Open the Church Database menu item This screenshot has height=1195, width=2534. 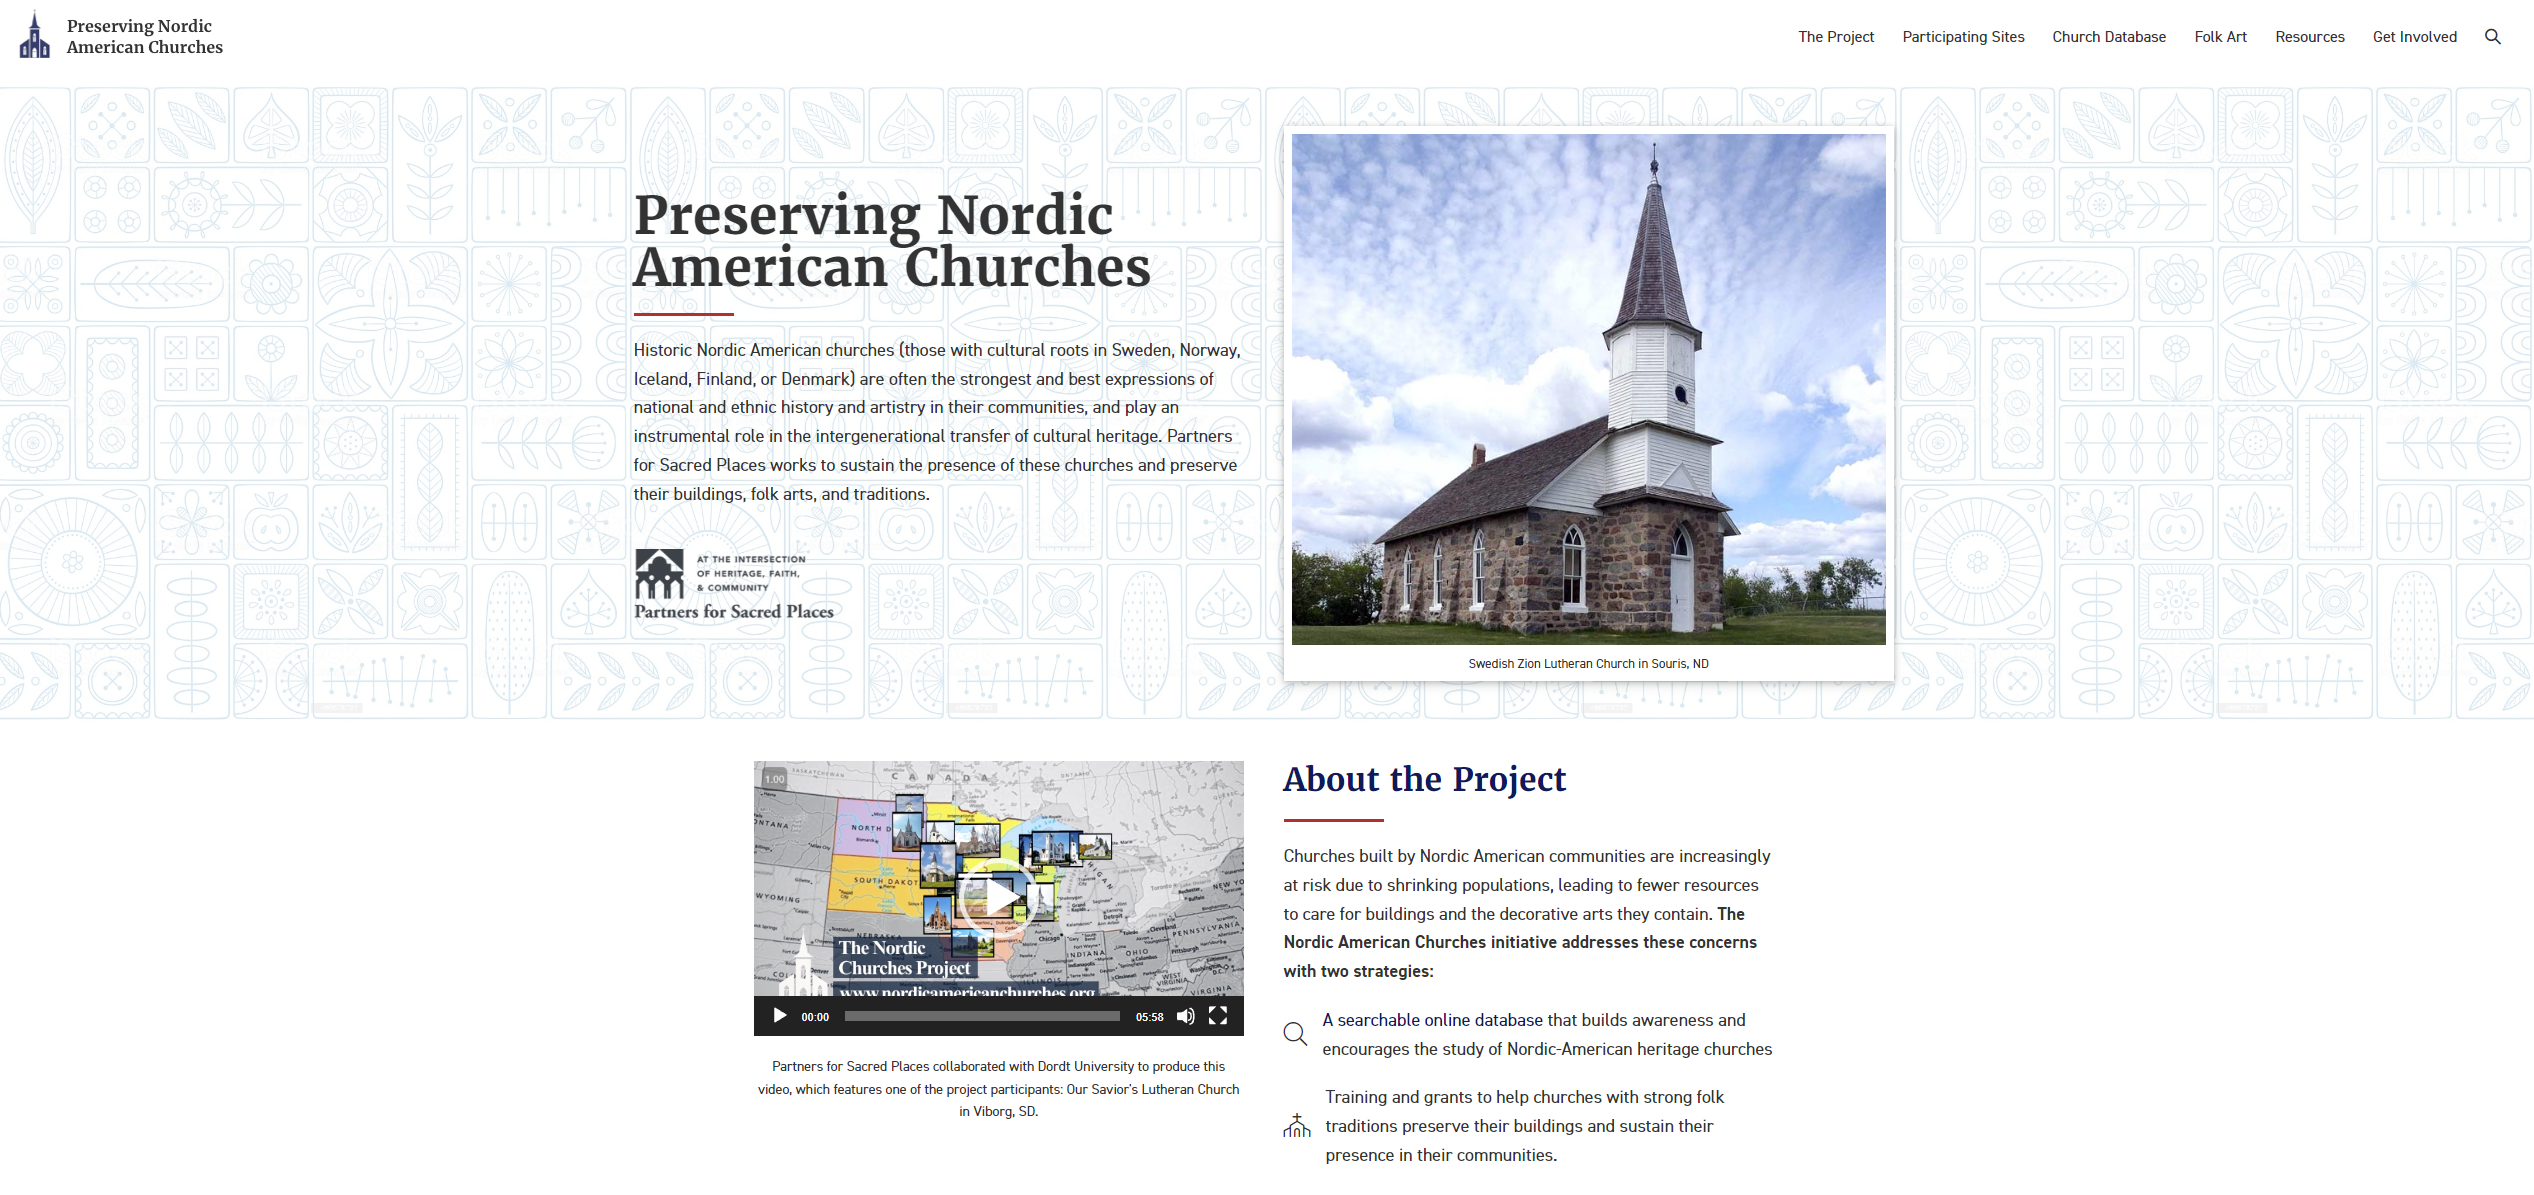(2106, 36)
